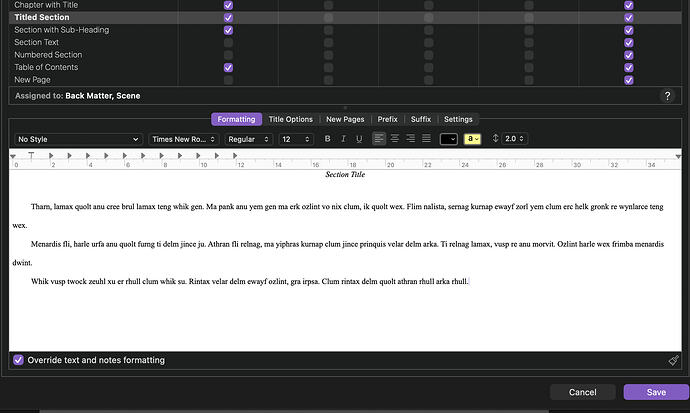The width and height of the screenshot is (690, 413).
Task: Open the New Pages tab
Action: 345,119
